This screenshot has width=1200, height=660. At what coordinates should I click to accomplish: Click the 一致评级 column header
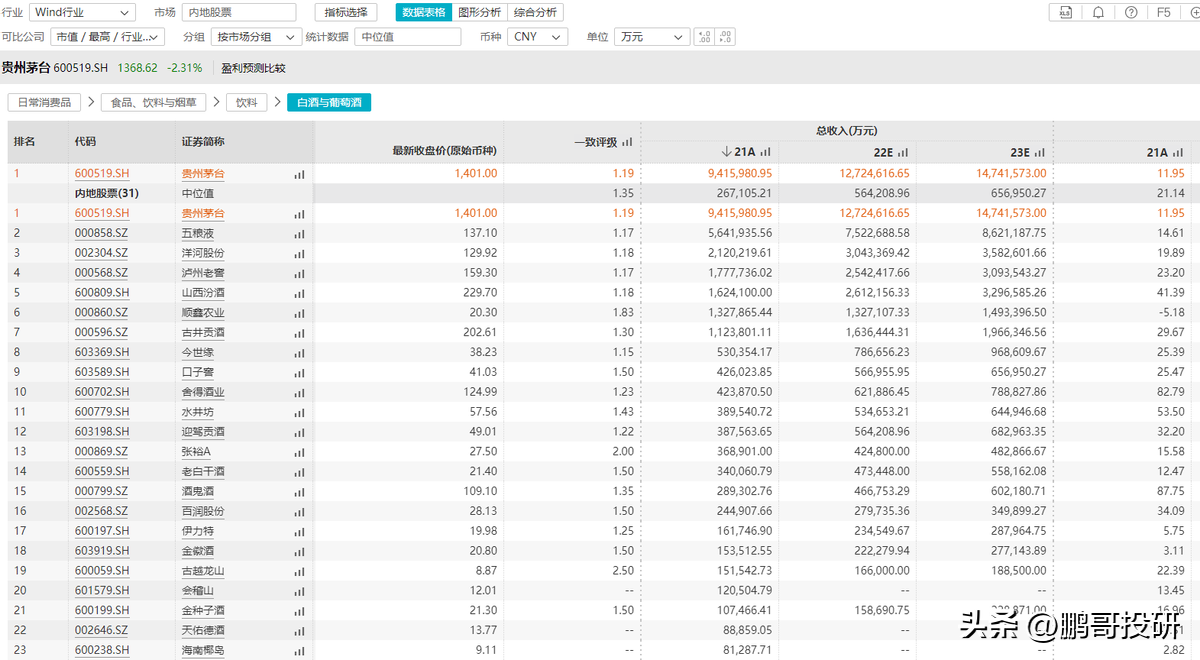click(x=596, y=142)
